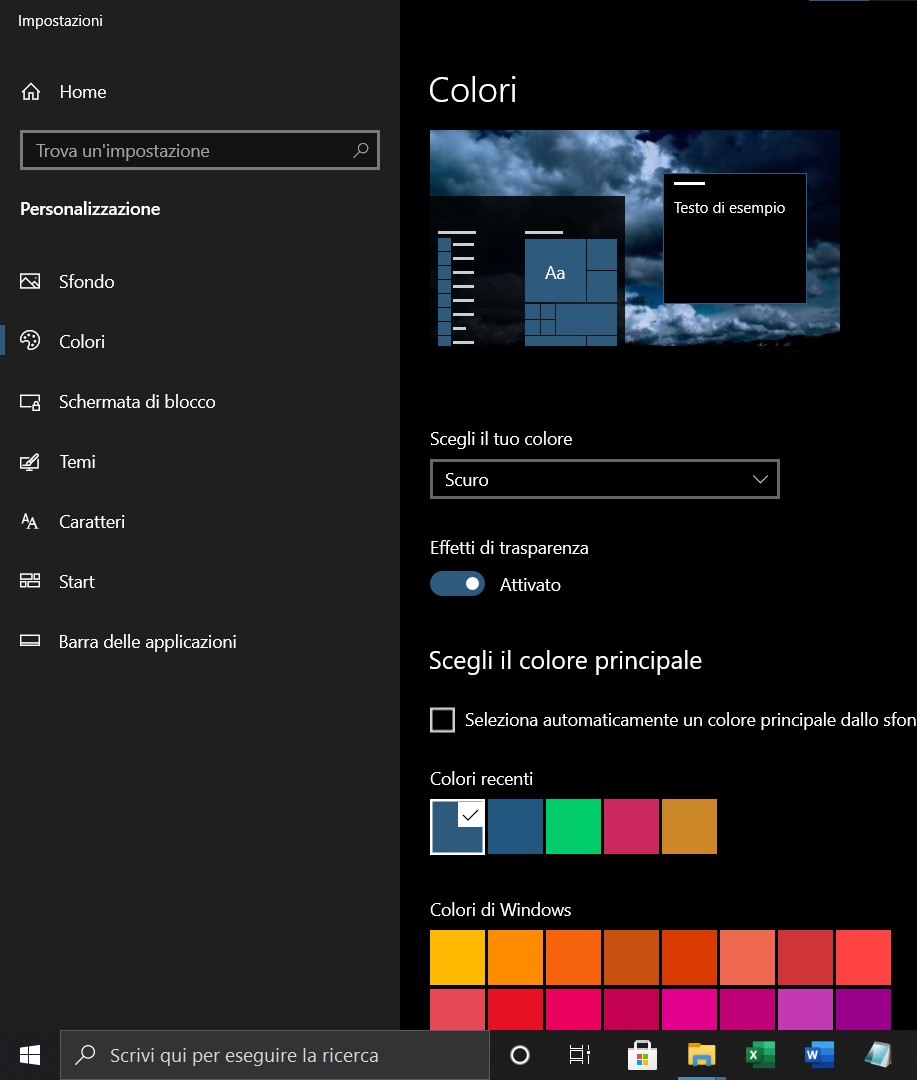Click the Temi brush icon
917x1080 pixels.
coord(30,461)
